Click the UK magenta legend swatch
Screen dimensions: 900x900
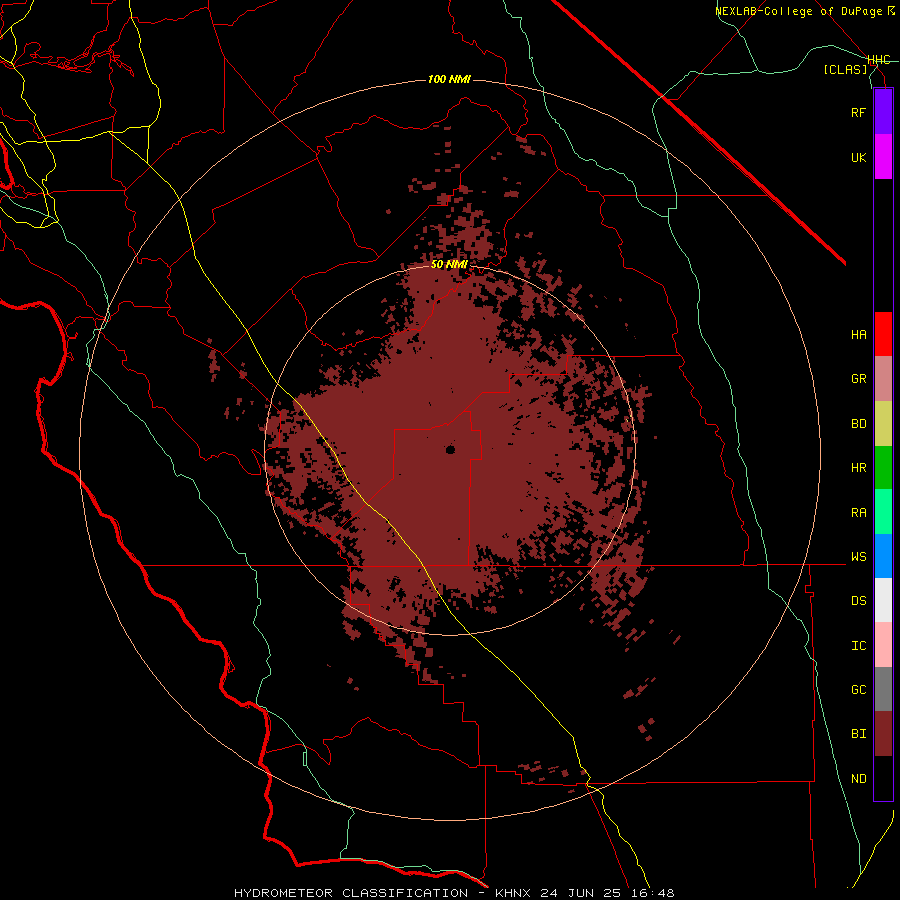tap(883, 157)
